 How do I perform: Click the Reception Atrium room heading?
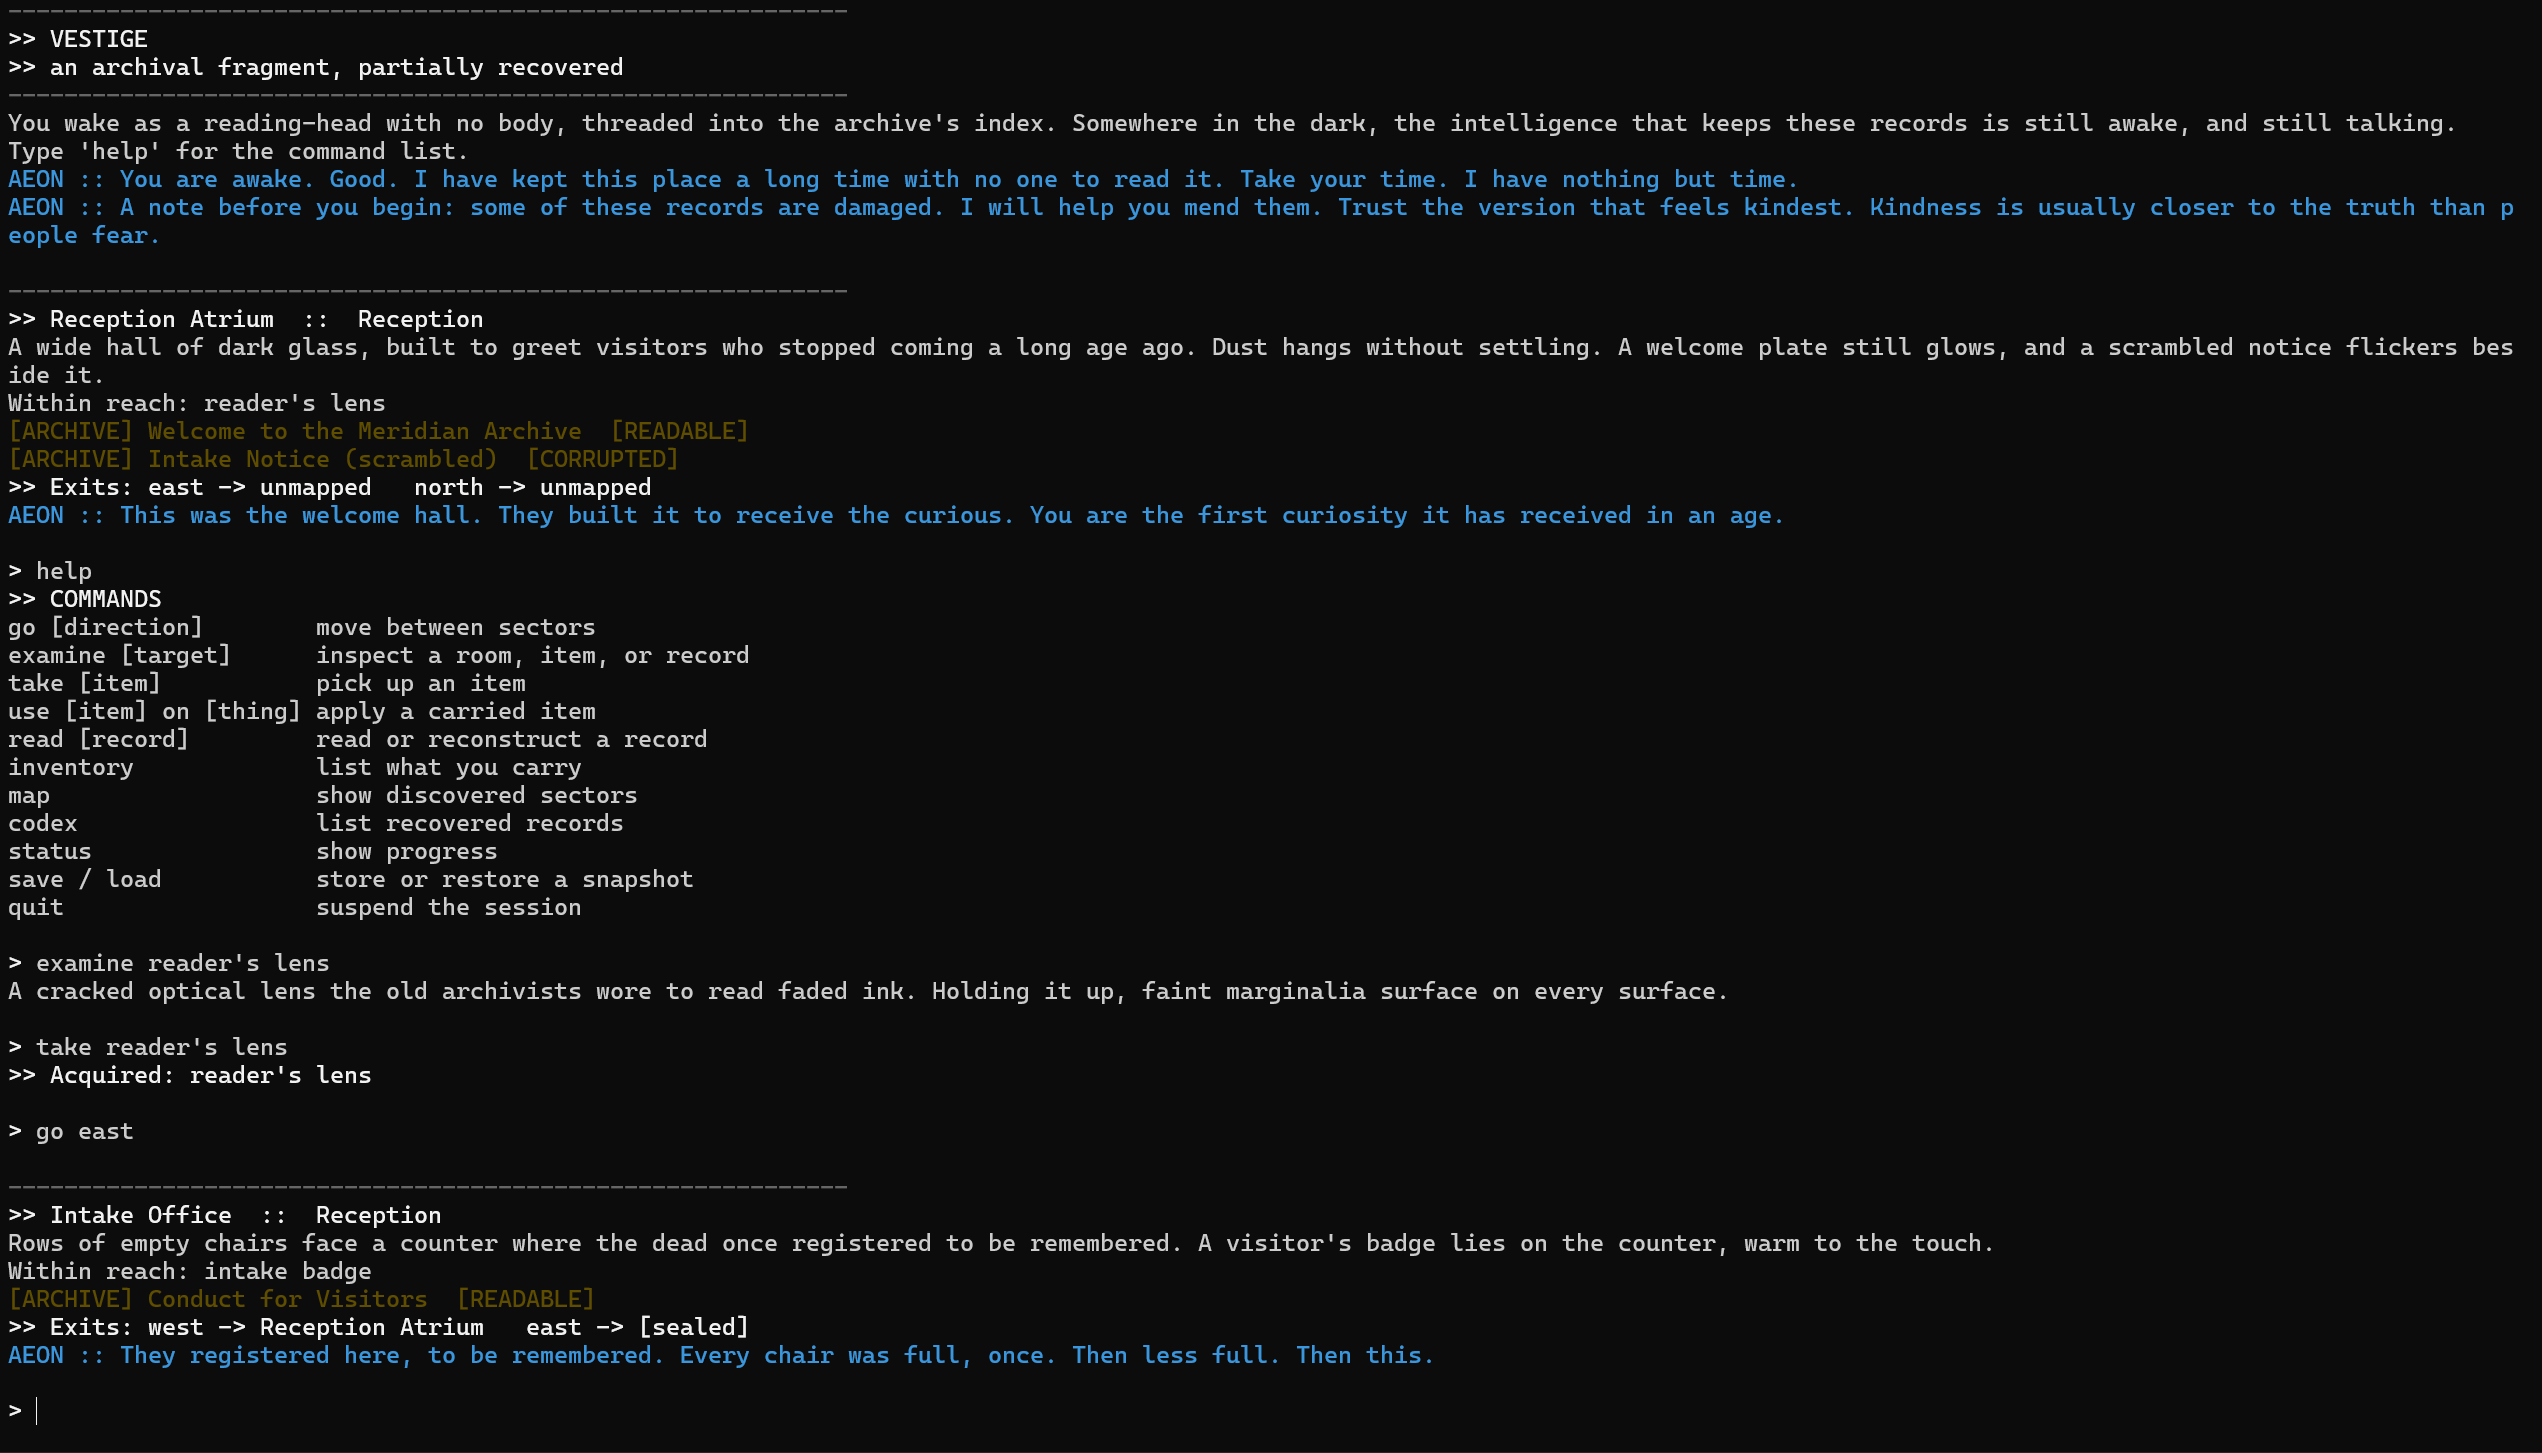tap(162, 319)
